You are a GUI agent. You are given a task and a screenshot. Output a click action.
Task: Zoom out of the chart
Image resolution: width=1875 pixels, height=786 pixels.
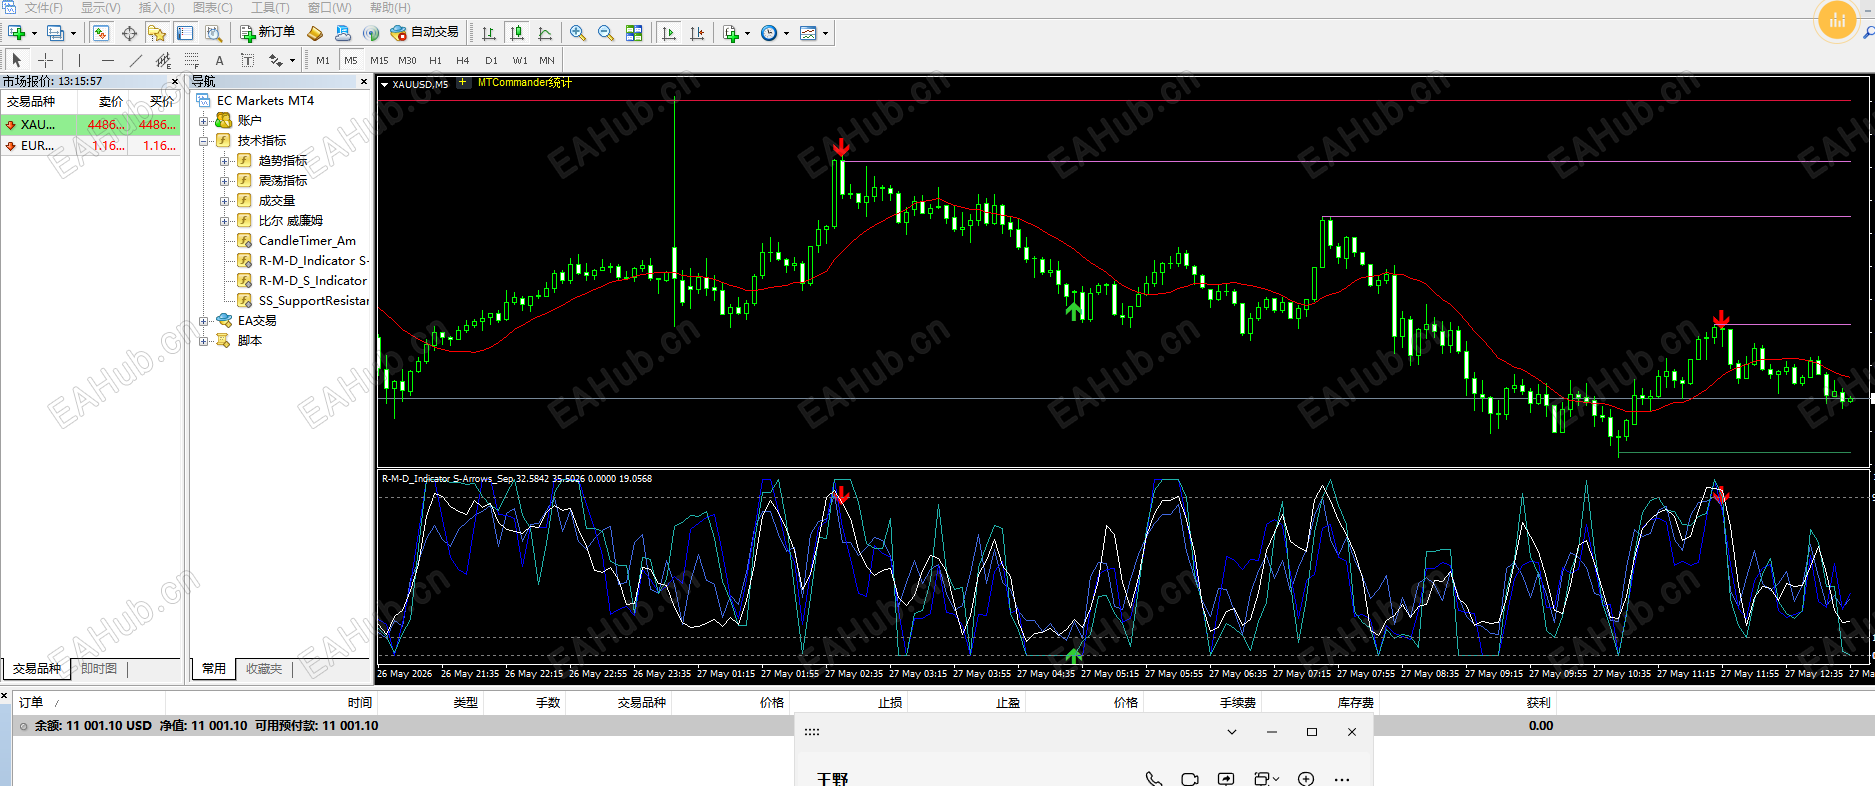click(x=606, y=33)
